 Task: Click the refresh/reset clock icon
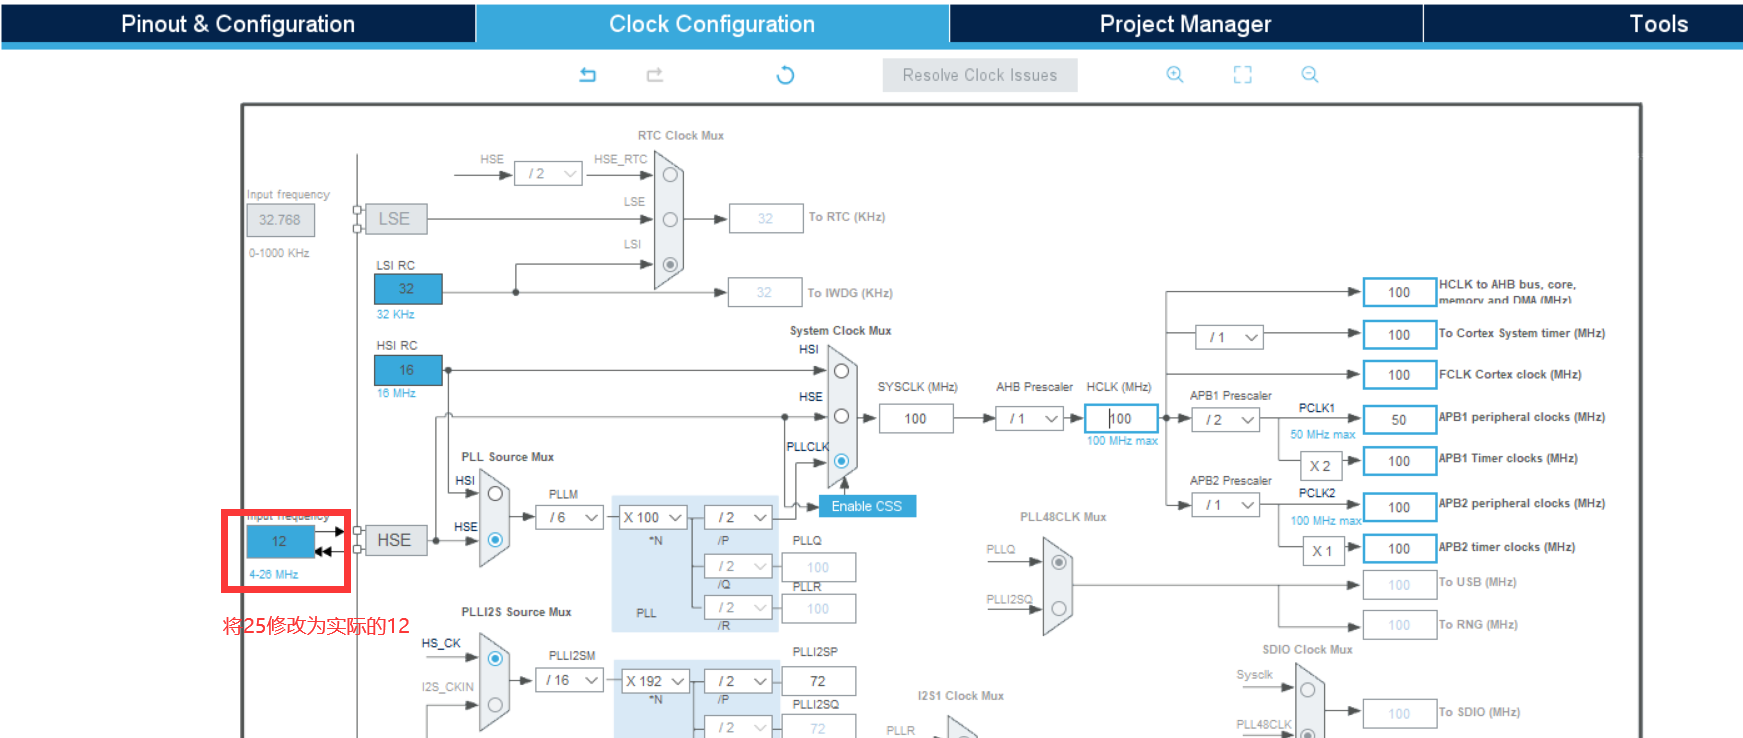(785, 75)
